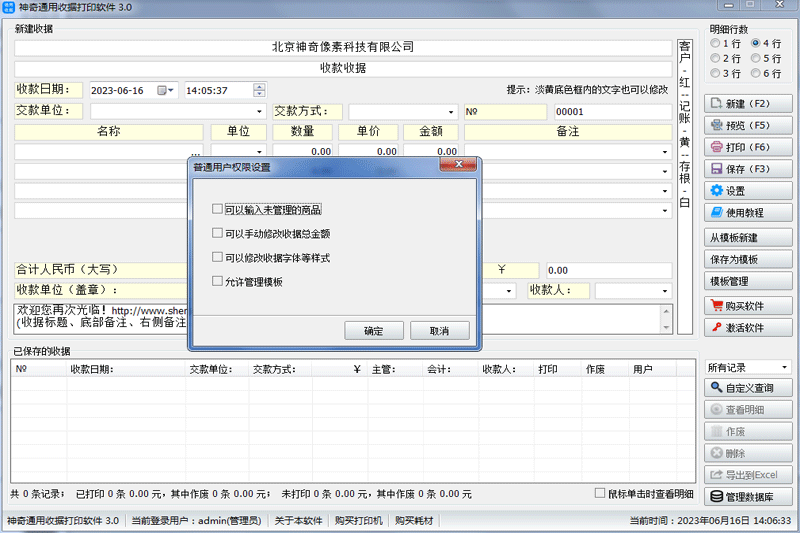Image resolution: width=800 pixels, height=533 pixels.
Task: Expand first row 备注 dropdown
Action: (665, 151)
